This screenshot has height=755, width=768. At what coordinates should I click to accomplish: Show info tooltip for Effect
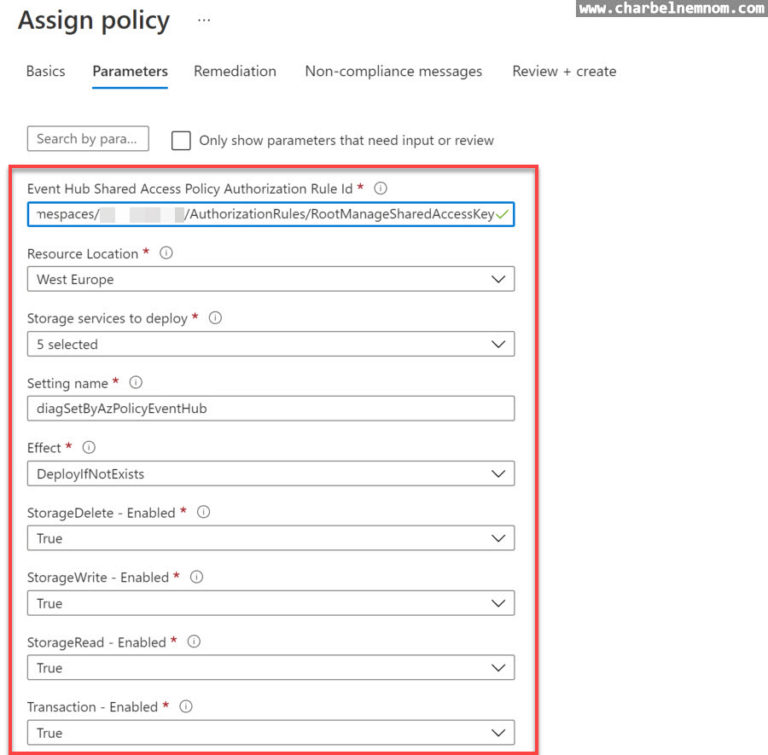coord(89,447)
